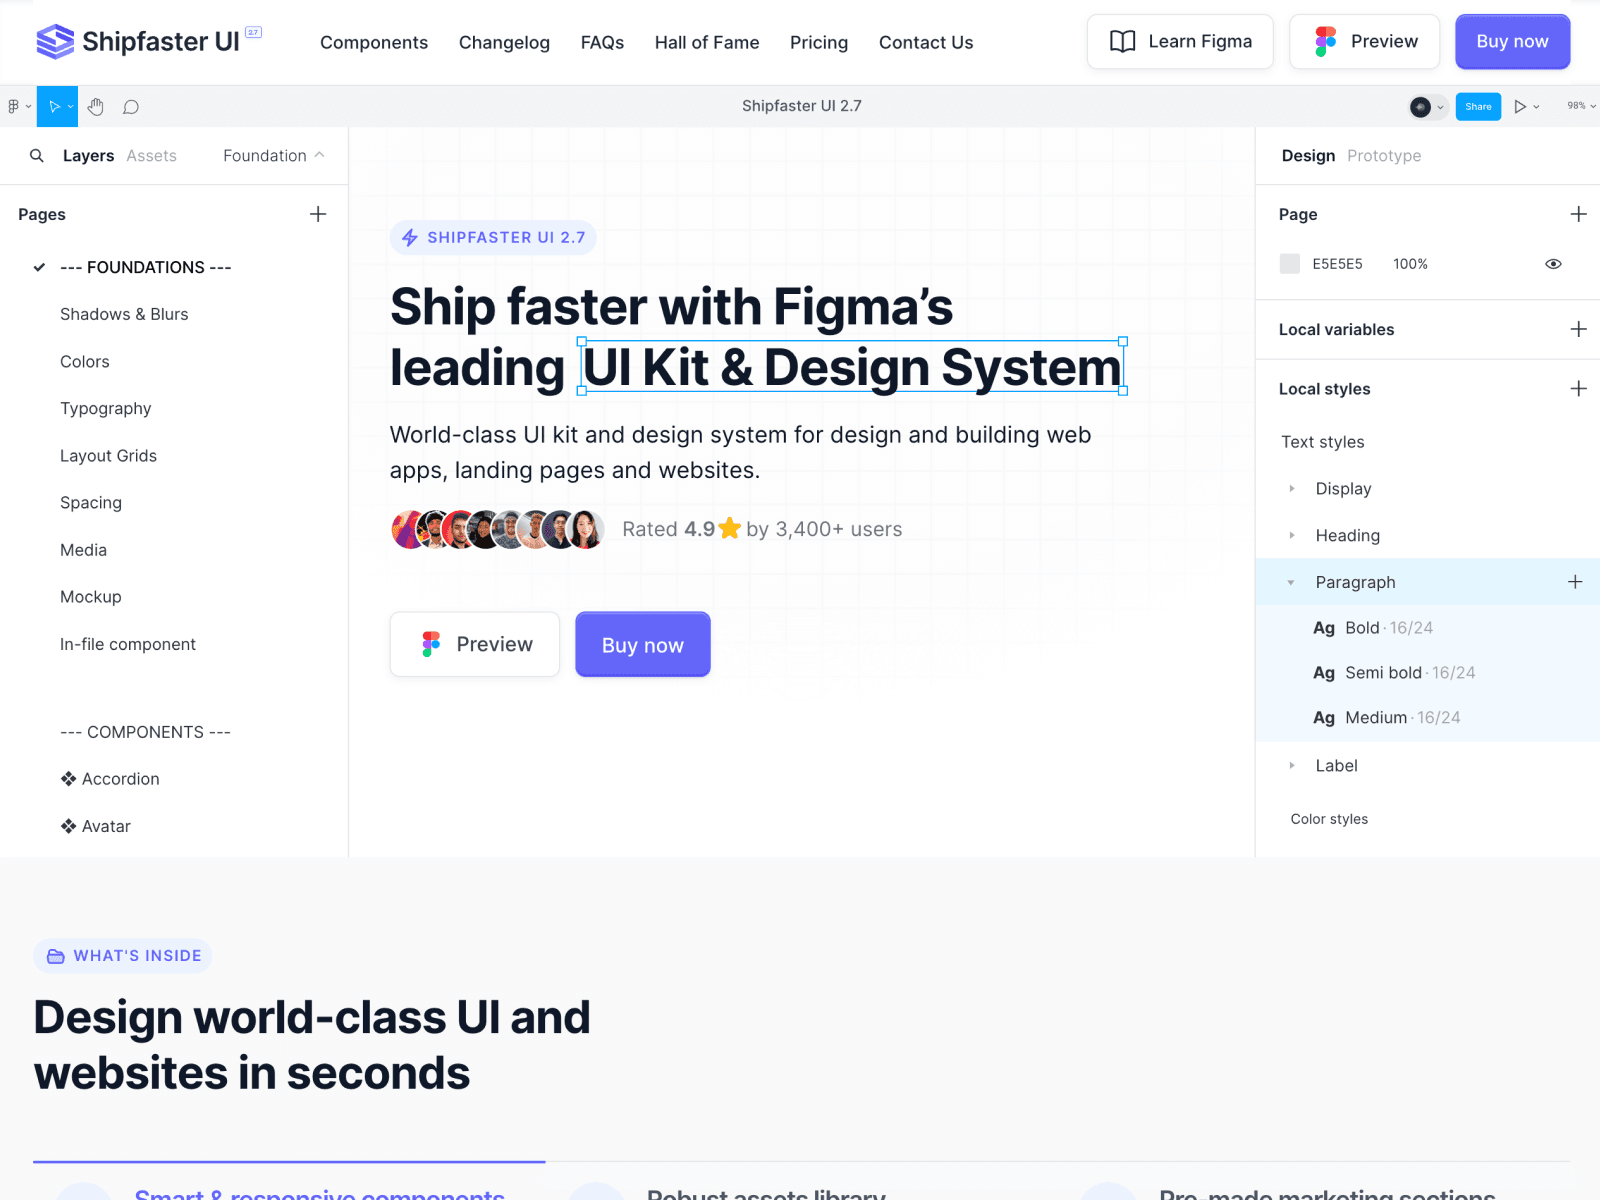Click the header Preview button
Image resolution: width=1600 pixels, height=1200 pixels.
pyautogui.click(x=1364, y=42)
